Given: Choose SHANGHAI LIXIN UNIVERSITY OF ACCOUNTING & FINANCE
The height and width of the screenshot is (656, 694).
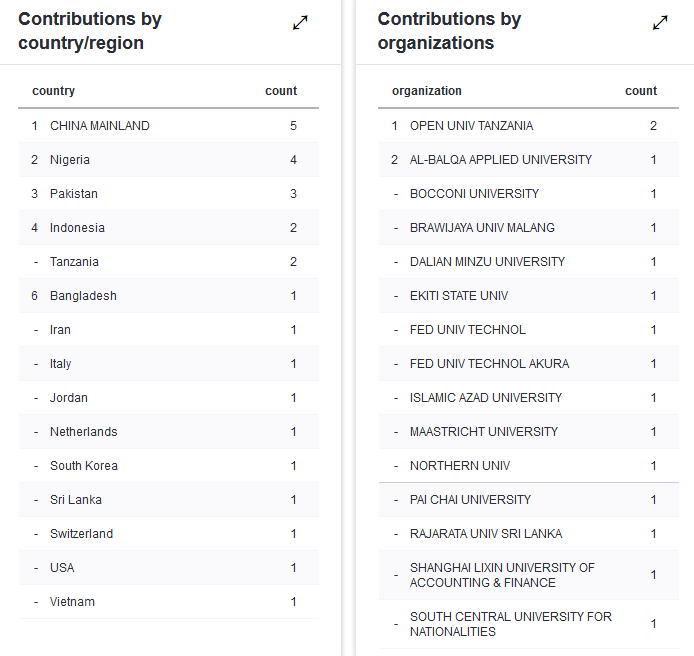Looking at the screenshot, I should pos(502,575).
